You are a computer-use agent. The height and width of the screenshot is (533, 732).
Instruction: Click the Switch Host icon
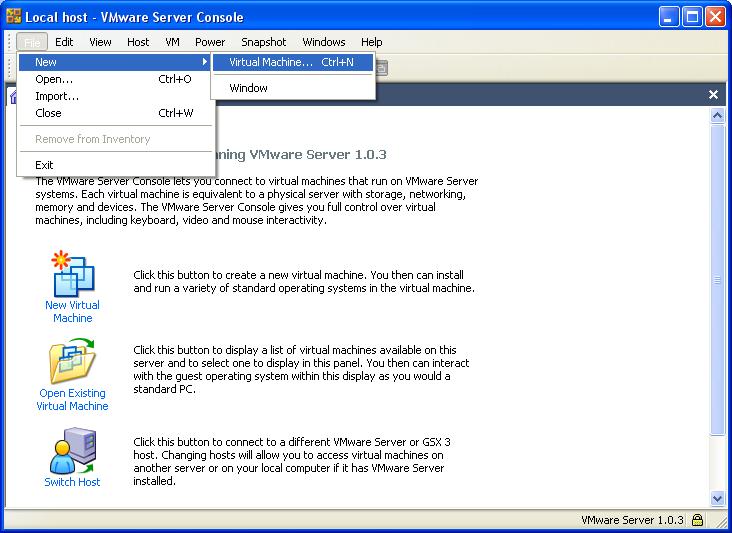tap(72, 450)
